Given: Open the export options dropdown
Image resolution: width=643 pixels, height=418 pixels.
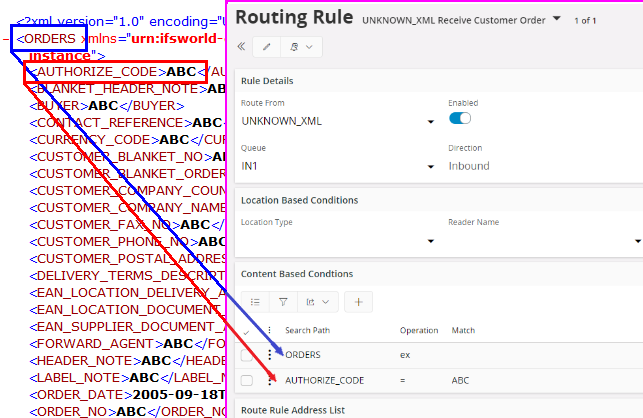Looking at the screenshot, I should click(318, 302).
